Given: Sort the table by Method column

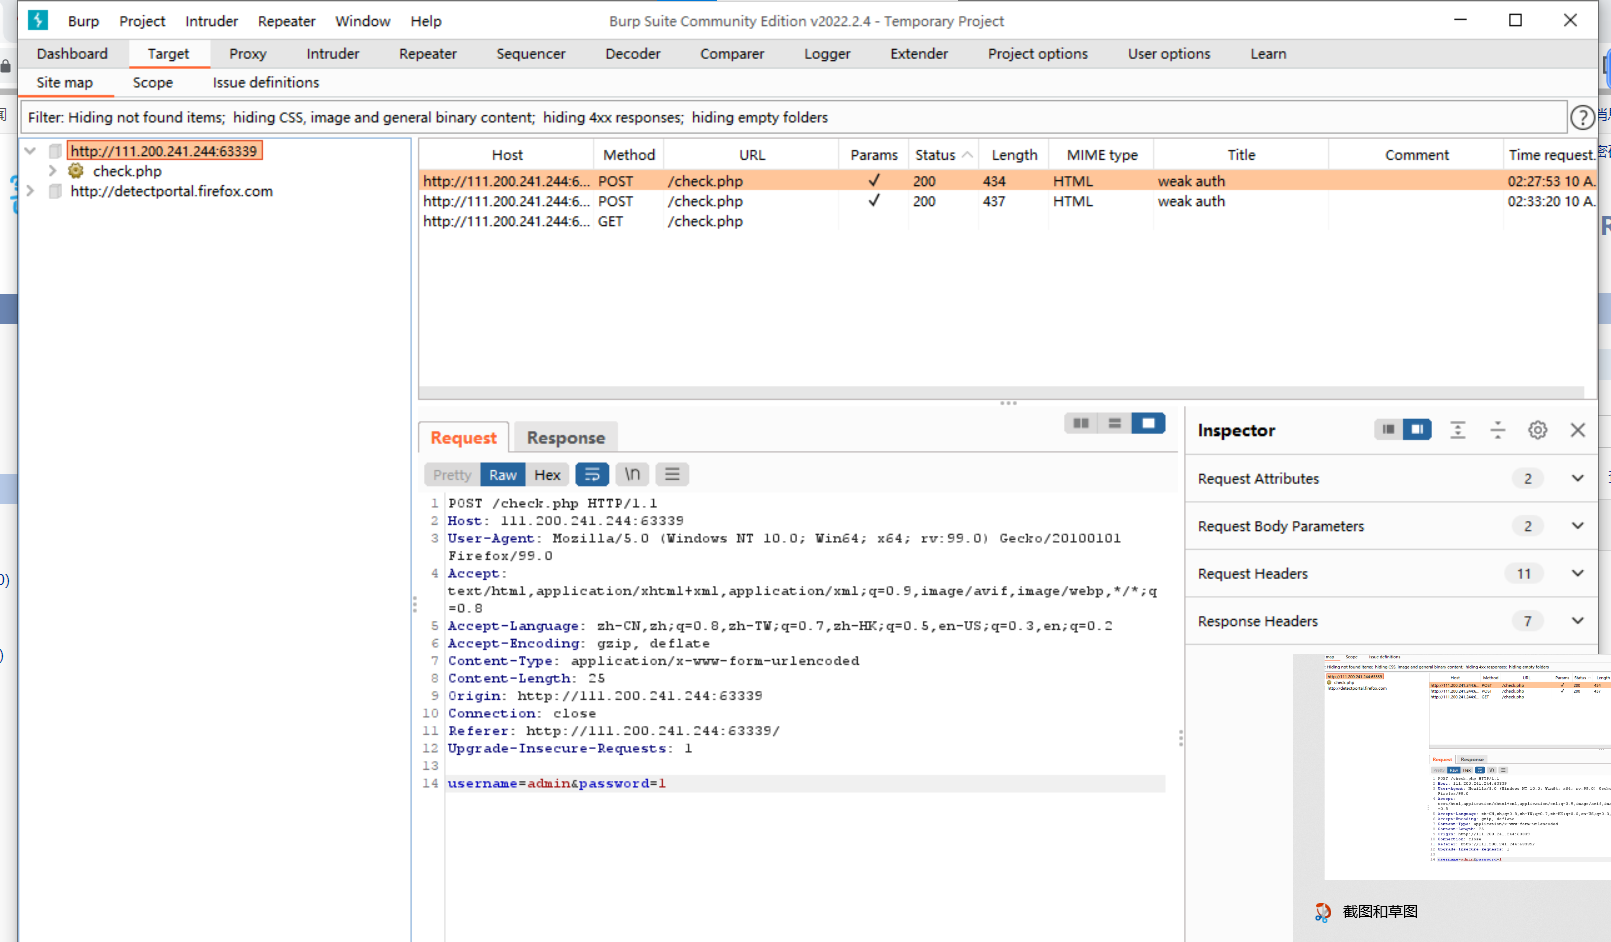Looking at the screenshot, I should pos(629,155).
